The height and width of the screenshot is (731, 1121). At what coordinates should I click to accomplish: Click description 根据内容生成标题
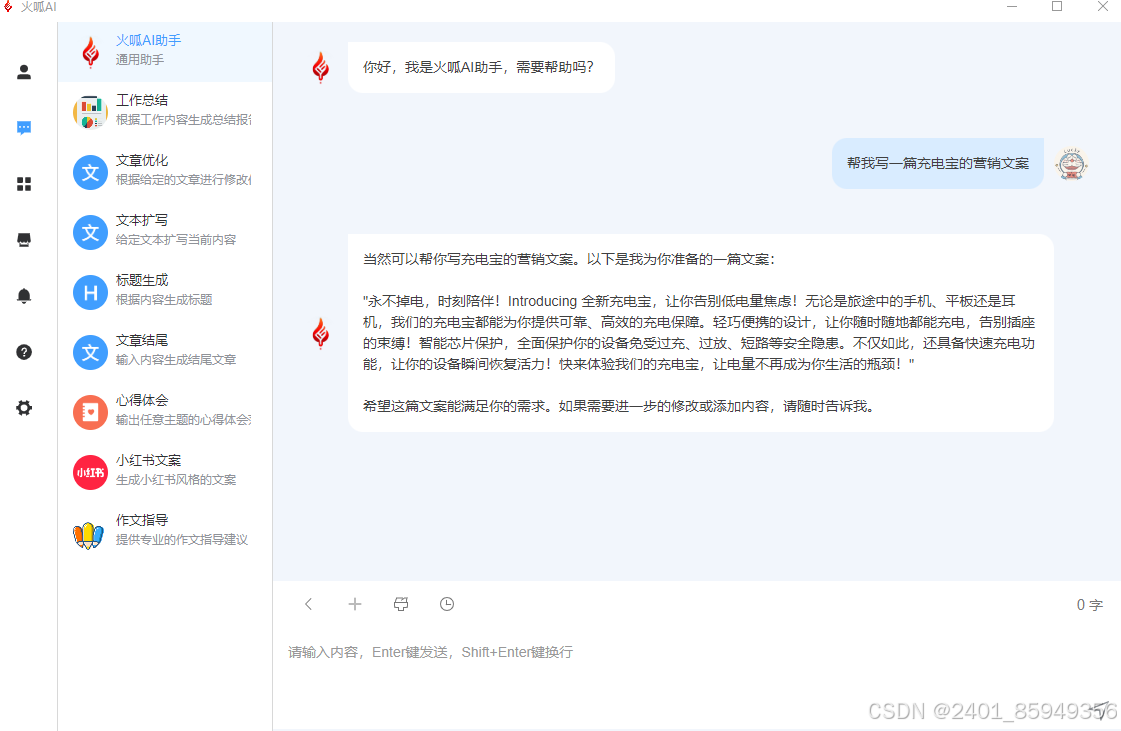[164, 300]
